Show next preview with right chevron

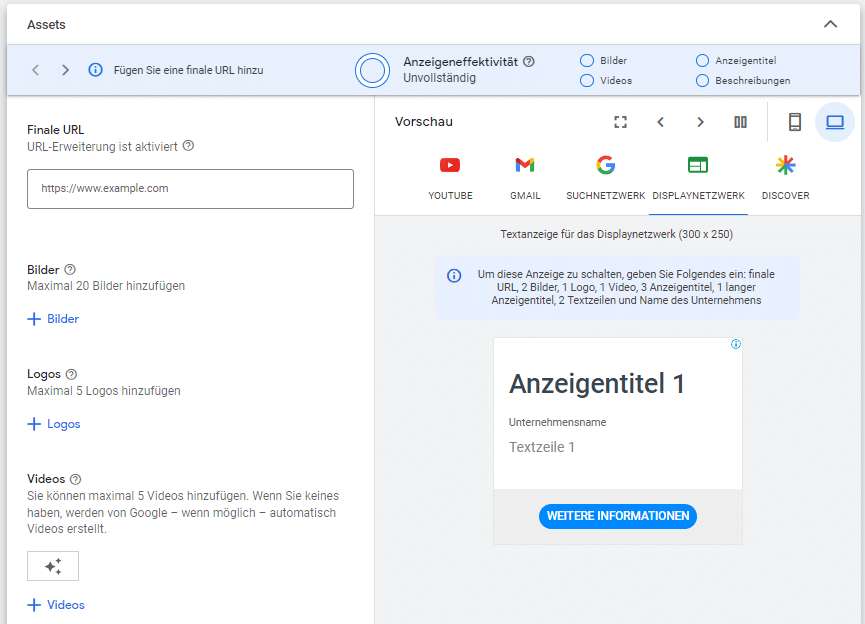[701, 122]
